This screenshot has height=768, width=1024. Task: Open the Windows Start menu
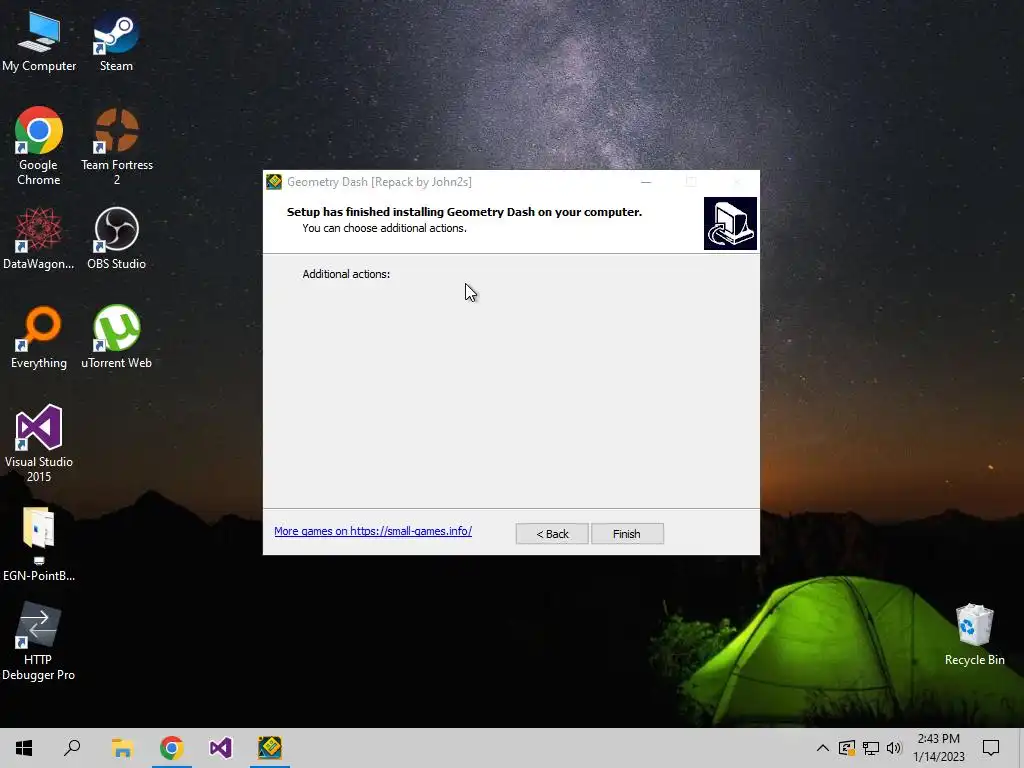(24, 748)
